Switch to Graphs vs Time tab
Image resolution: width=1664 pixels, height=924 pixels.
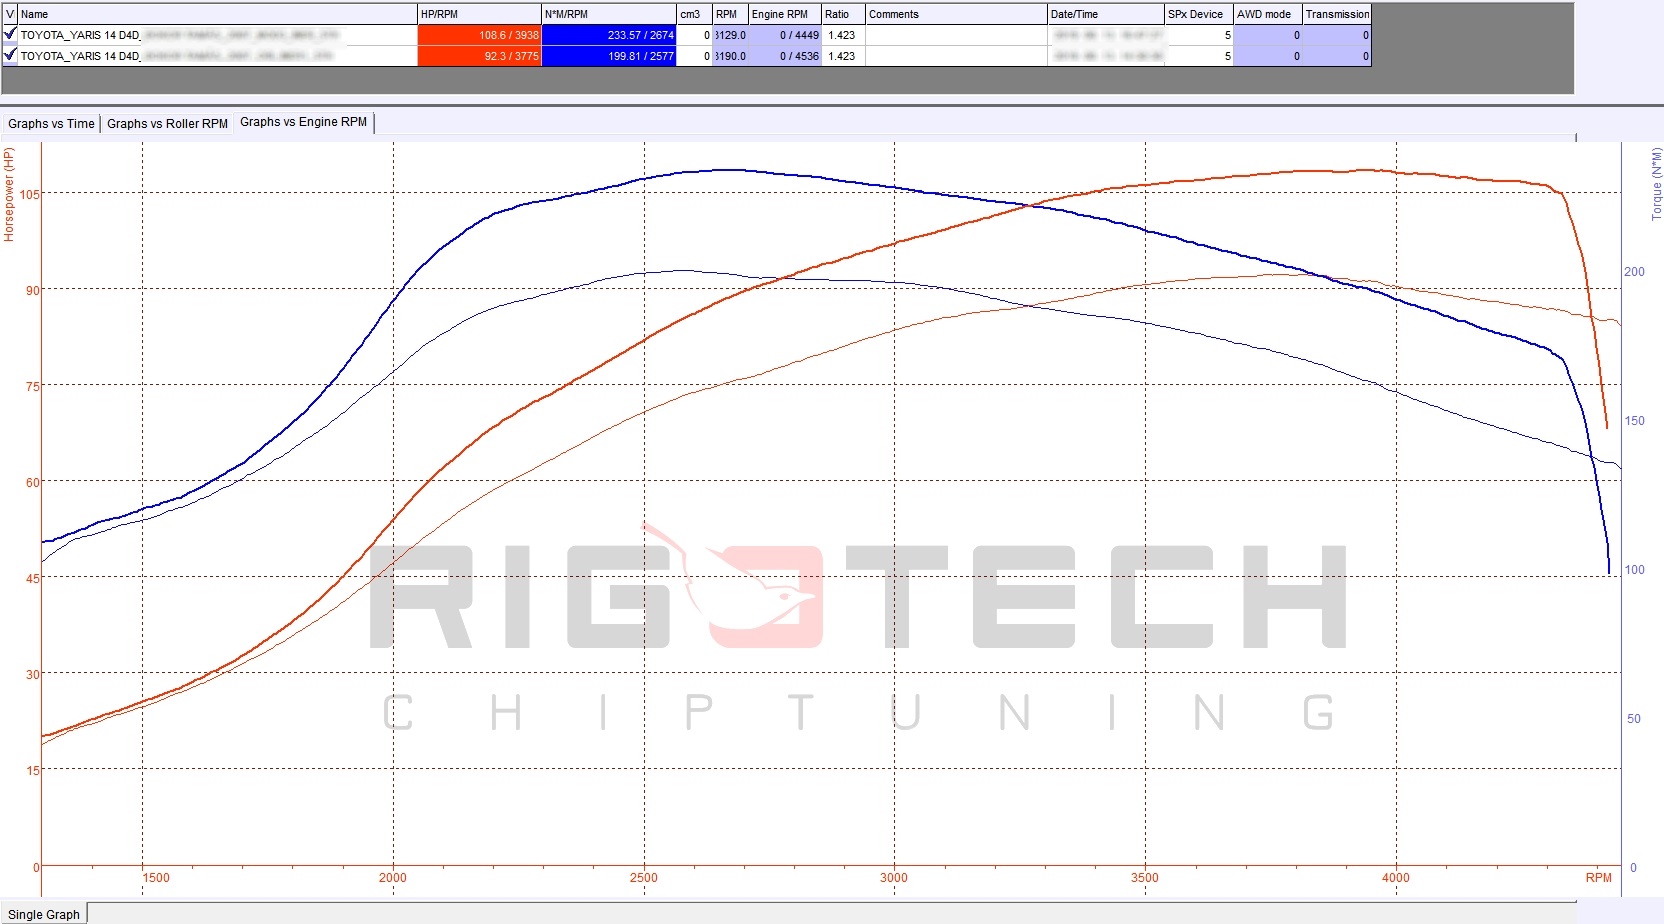(x=51, y=124)
